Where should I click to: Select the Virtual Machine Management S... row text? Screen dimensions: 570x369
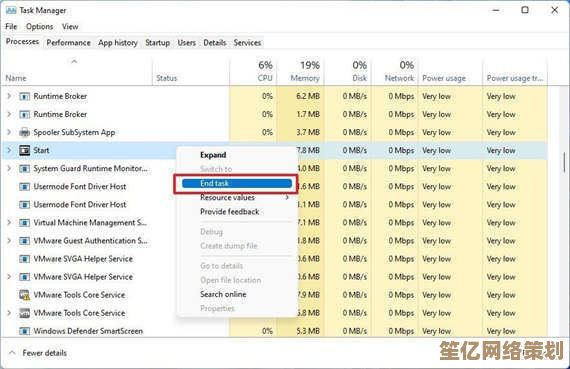(x=90, y=222)
